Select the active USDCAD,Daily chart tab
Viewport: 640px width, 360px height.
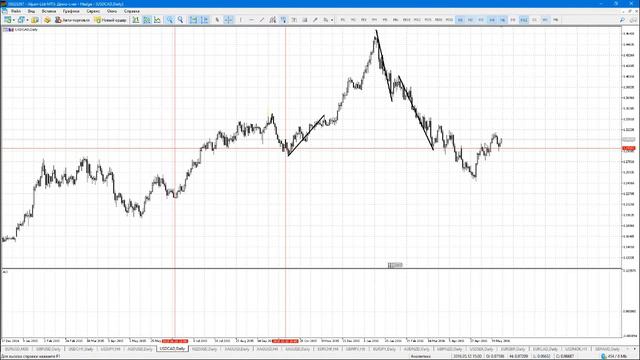(173, 349)
